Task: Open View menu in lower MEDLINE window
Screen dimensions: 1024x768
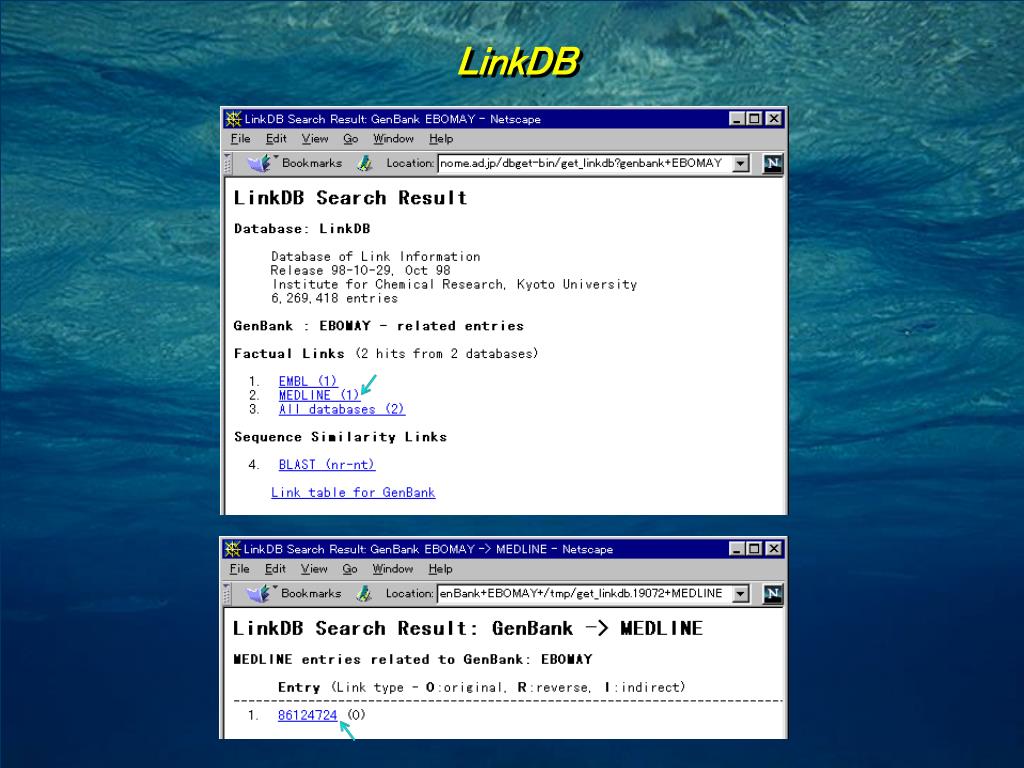Action: point(314,569)
